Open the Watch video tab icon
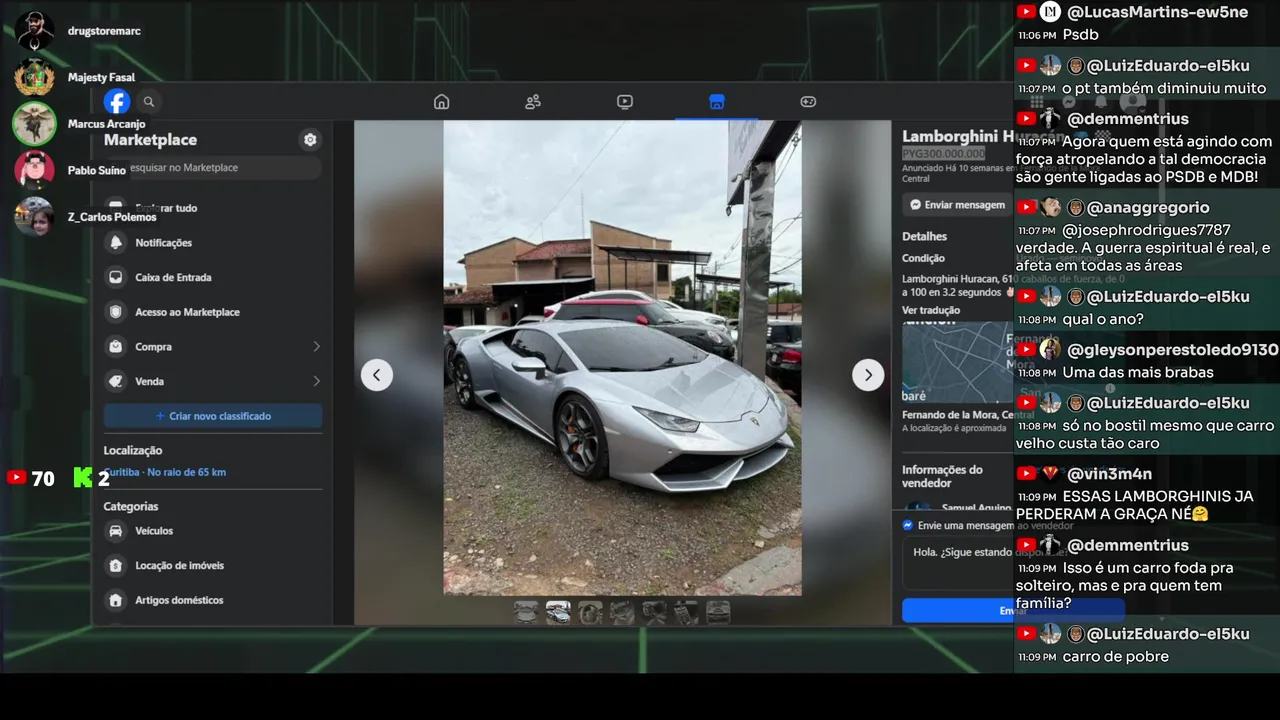The image size is (1280, 720). coord(625,101)
